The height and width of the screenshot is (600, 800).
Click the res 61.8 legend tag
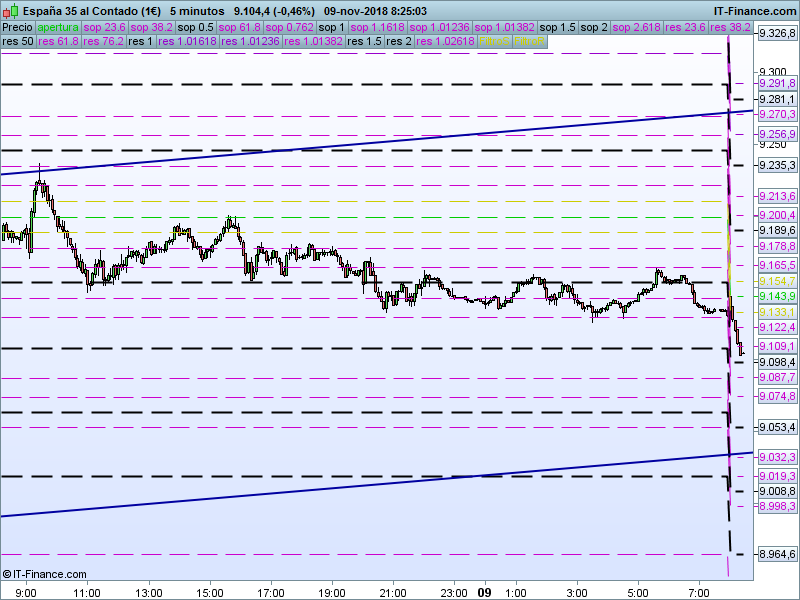[59, 41]
